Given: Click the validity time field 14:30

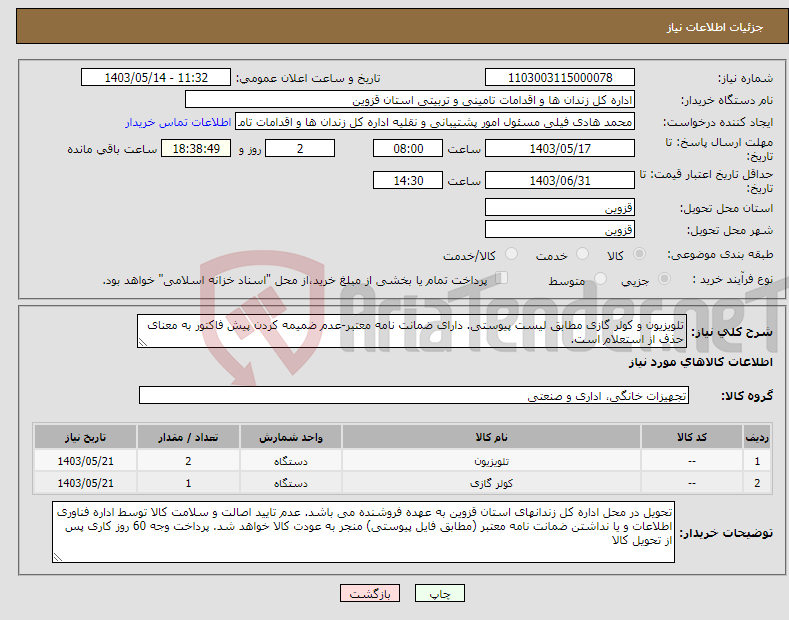Looking at the screenshot, I should tap(408, 180).
